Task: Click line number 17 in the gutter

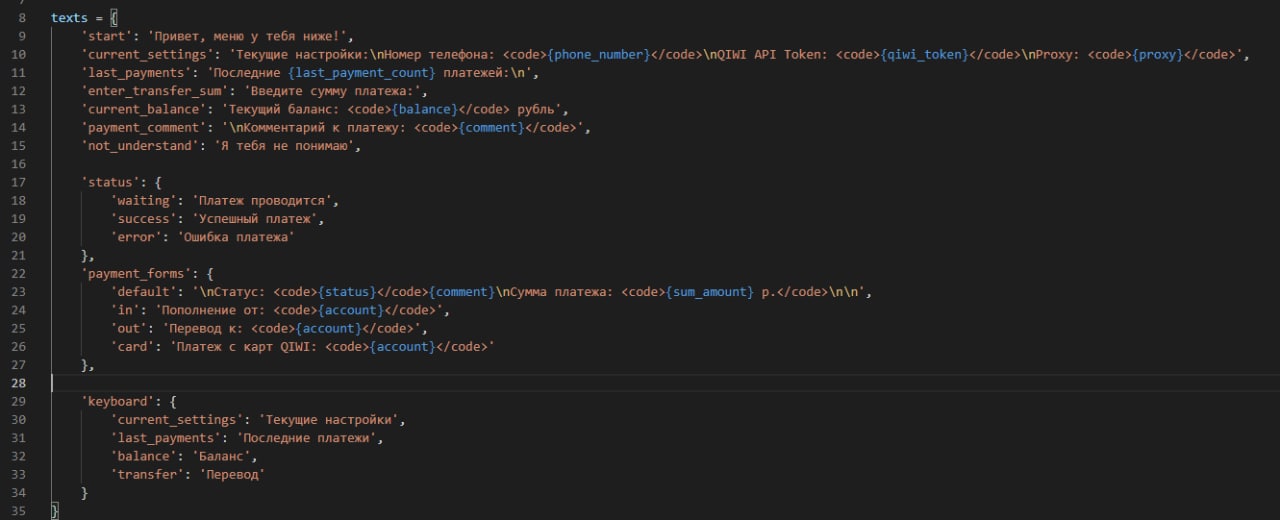Action: (x=19, y=182)
